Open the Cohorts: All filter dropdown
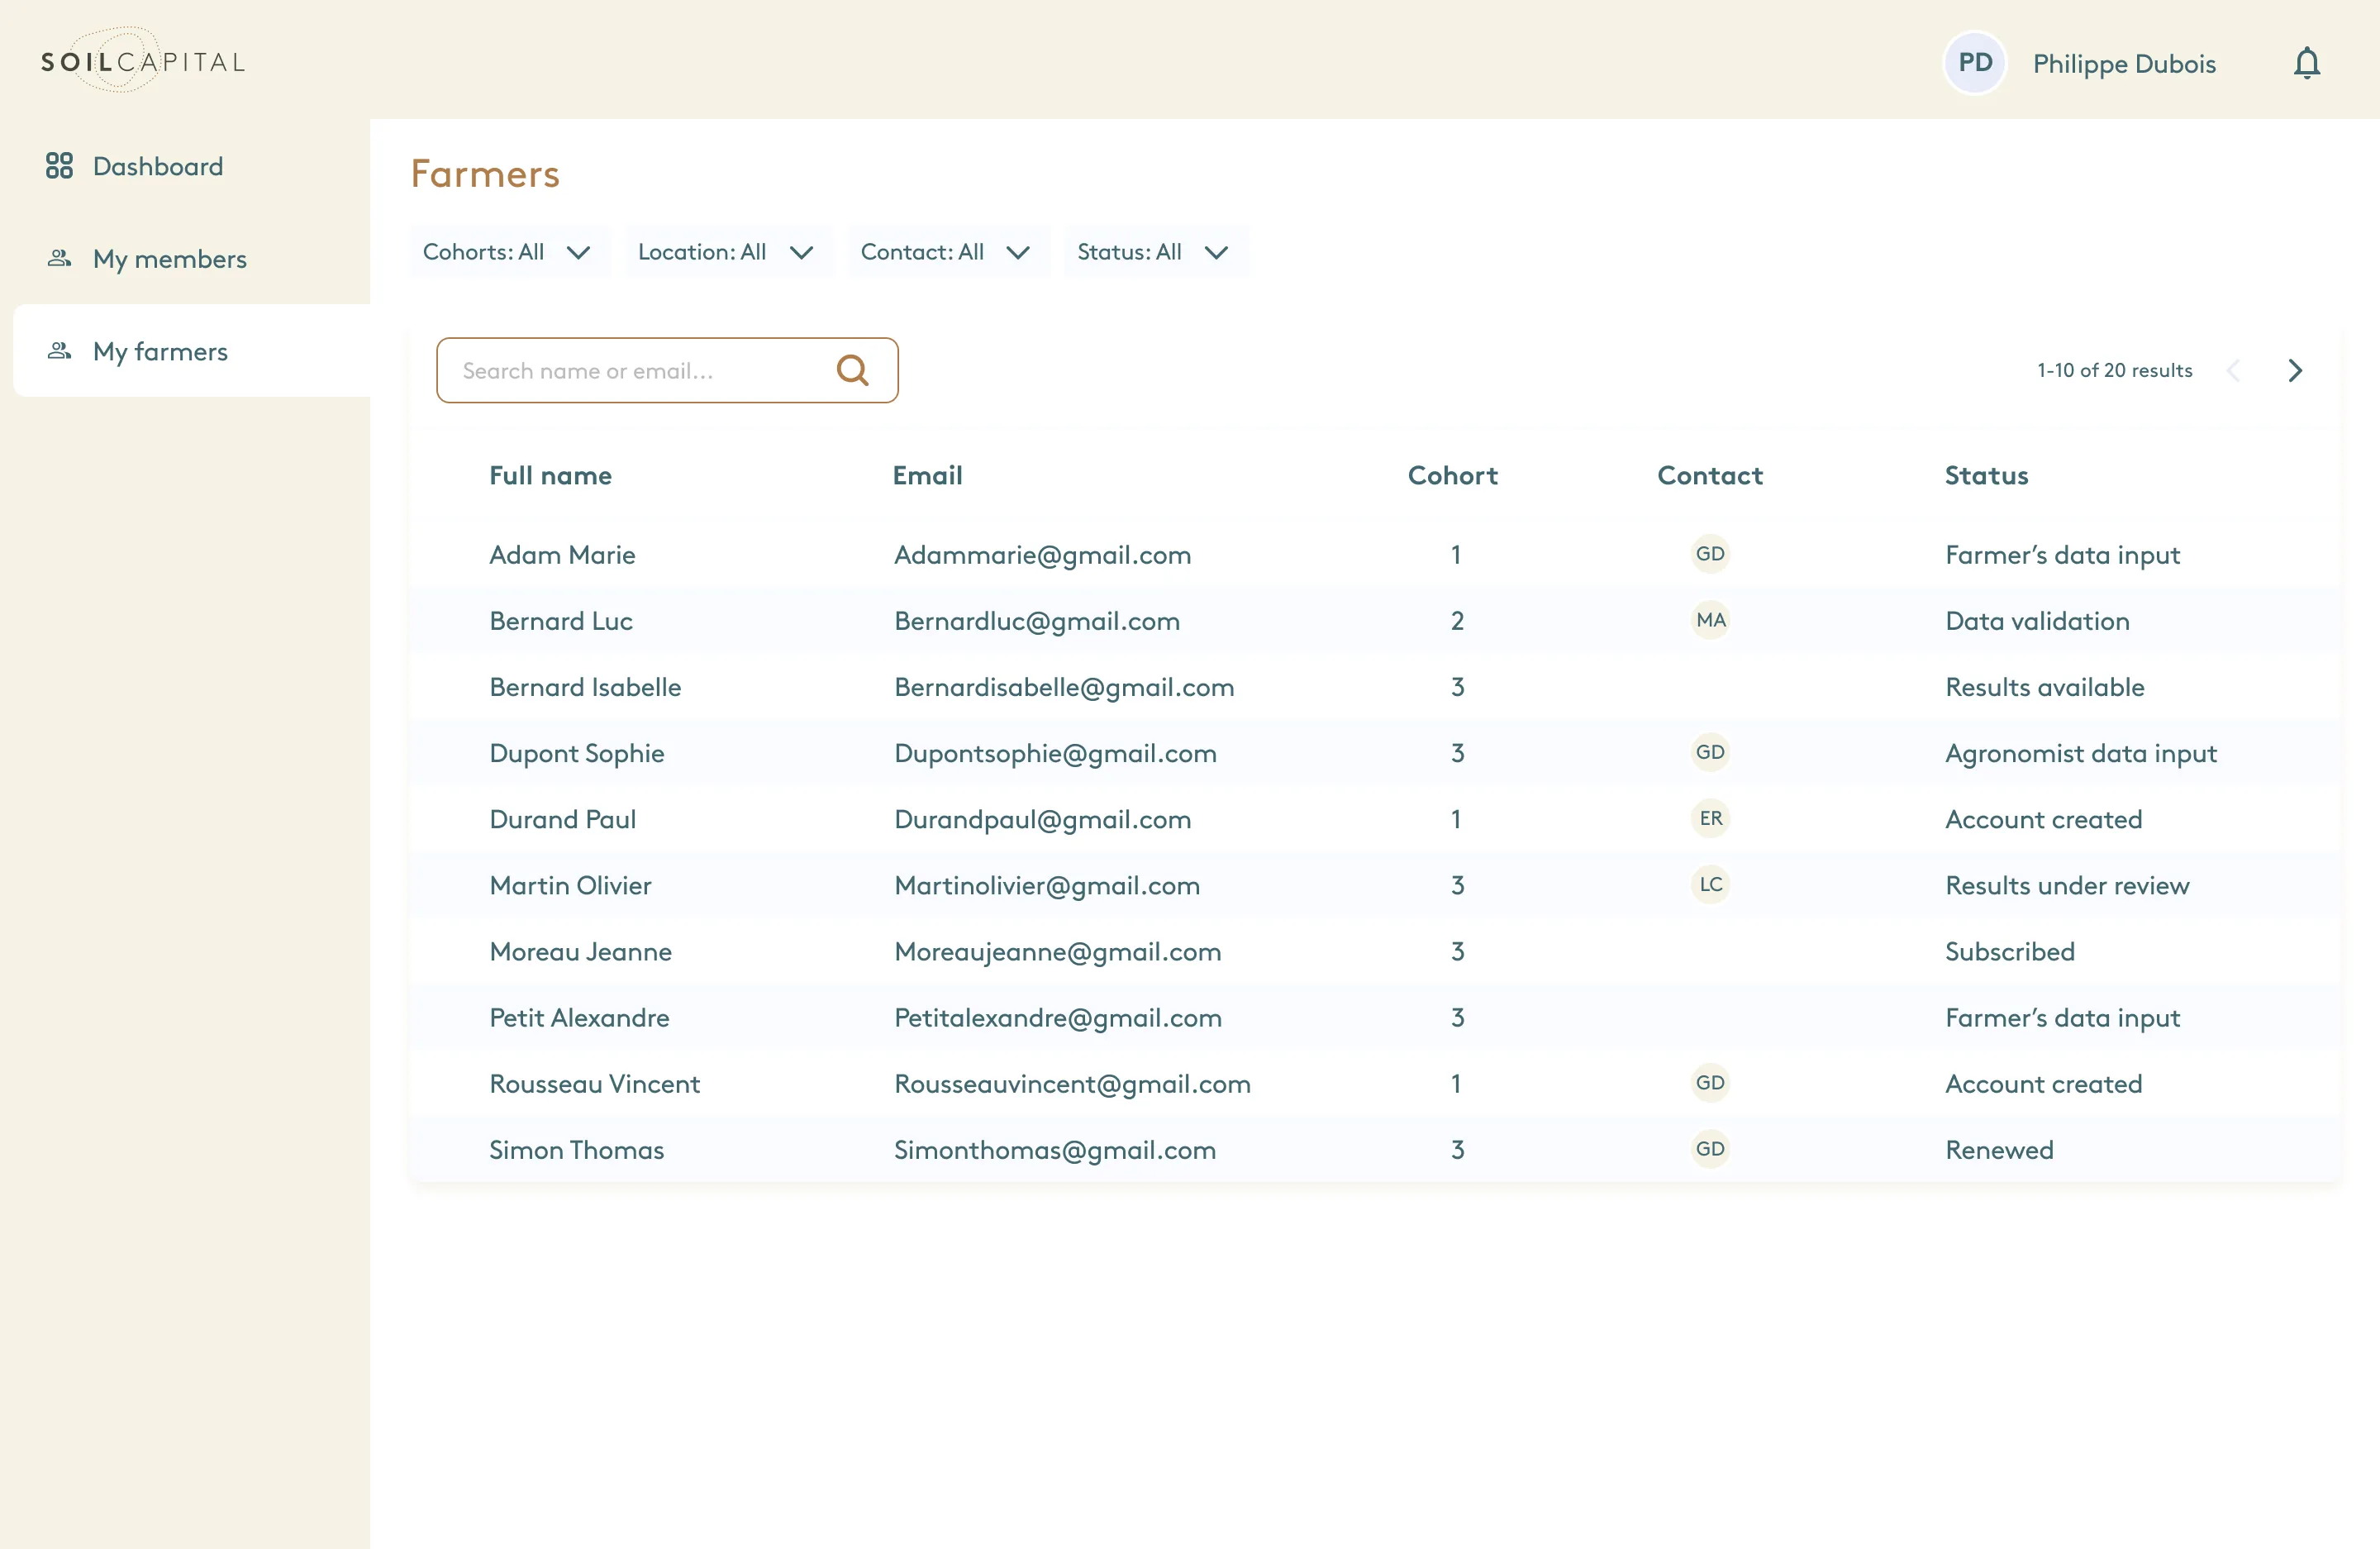The width and height of the screenshot is (2380, 1549). pyautogui.click(x=509, y=252)
